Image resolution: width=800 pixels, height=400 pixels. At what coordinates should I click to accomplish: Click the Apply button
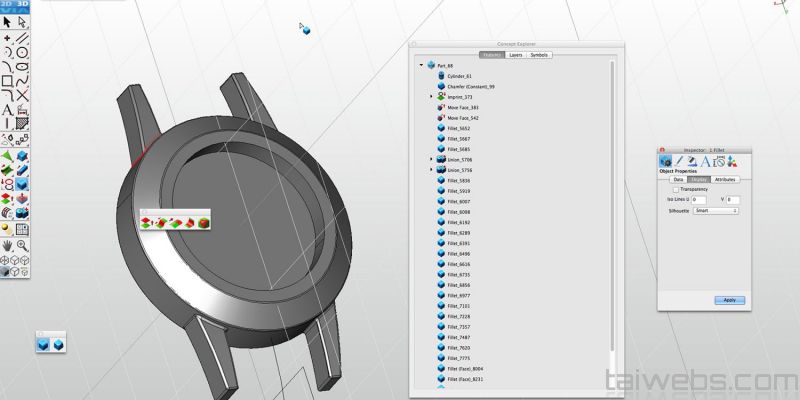click(x=729, y=300)
